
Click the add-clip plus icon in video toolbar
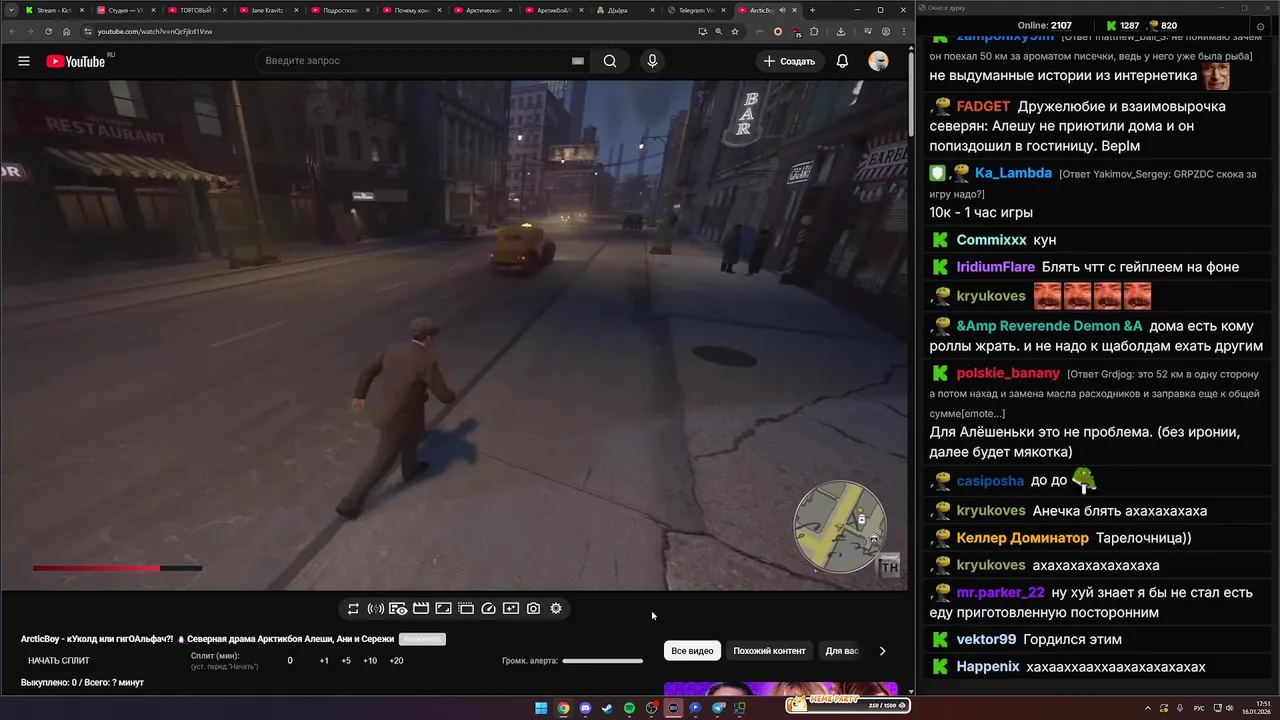(x=511, y=608)
